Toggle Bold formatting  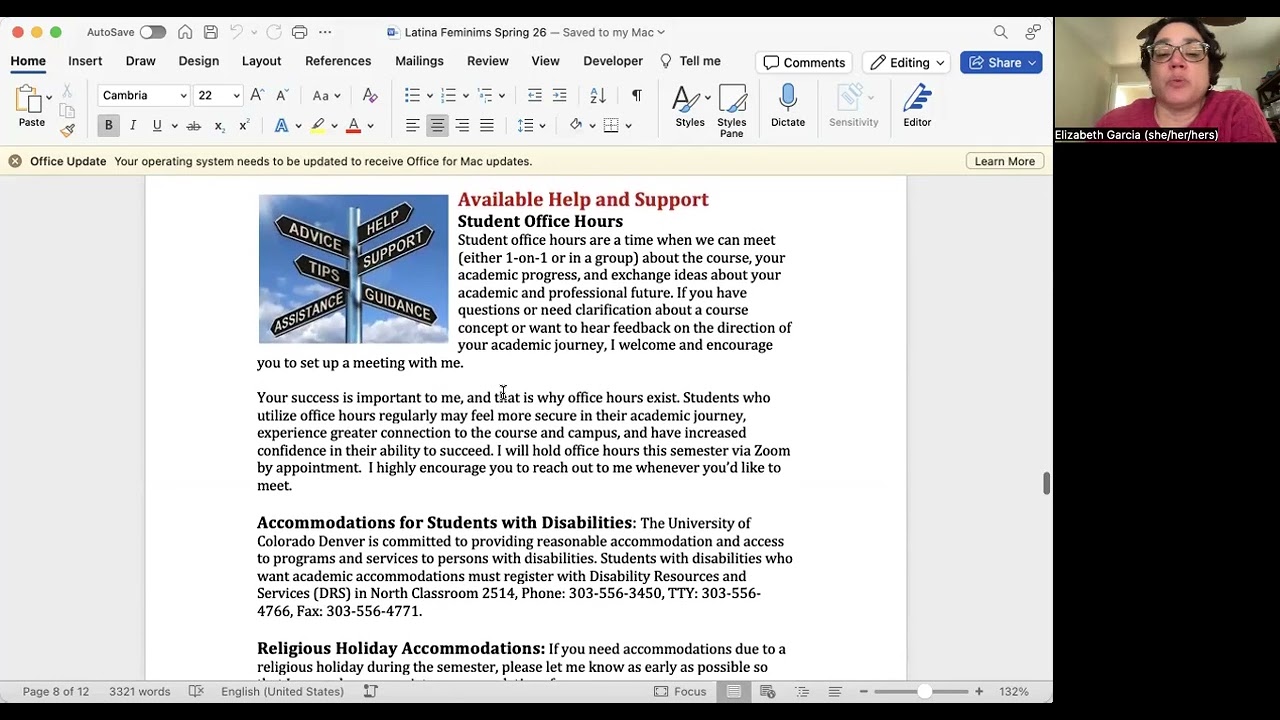coord(108,125)
